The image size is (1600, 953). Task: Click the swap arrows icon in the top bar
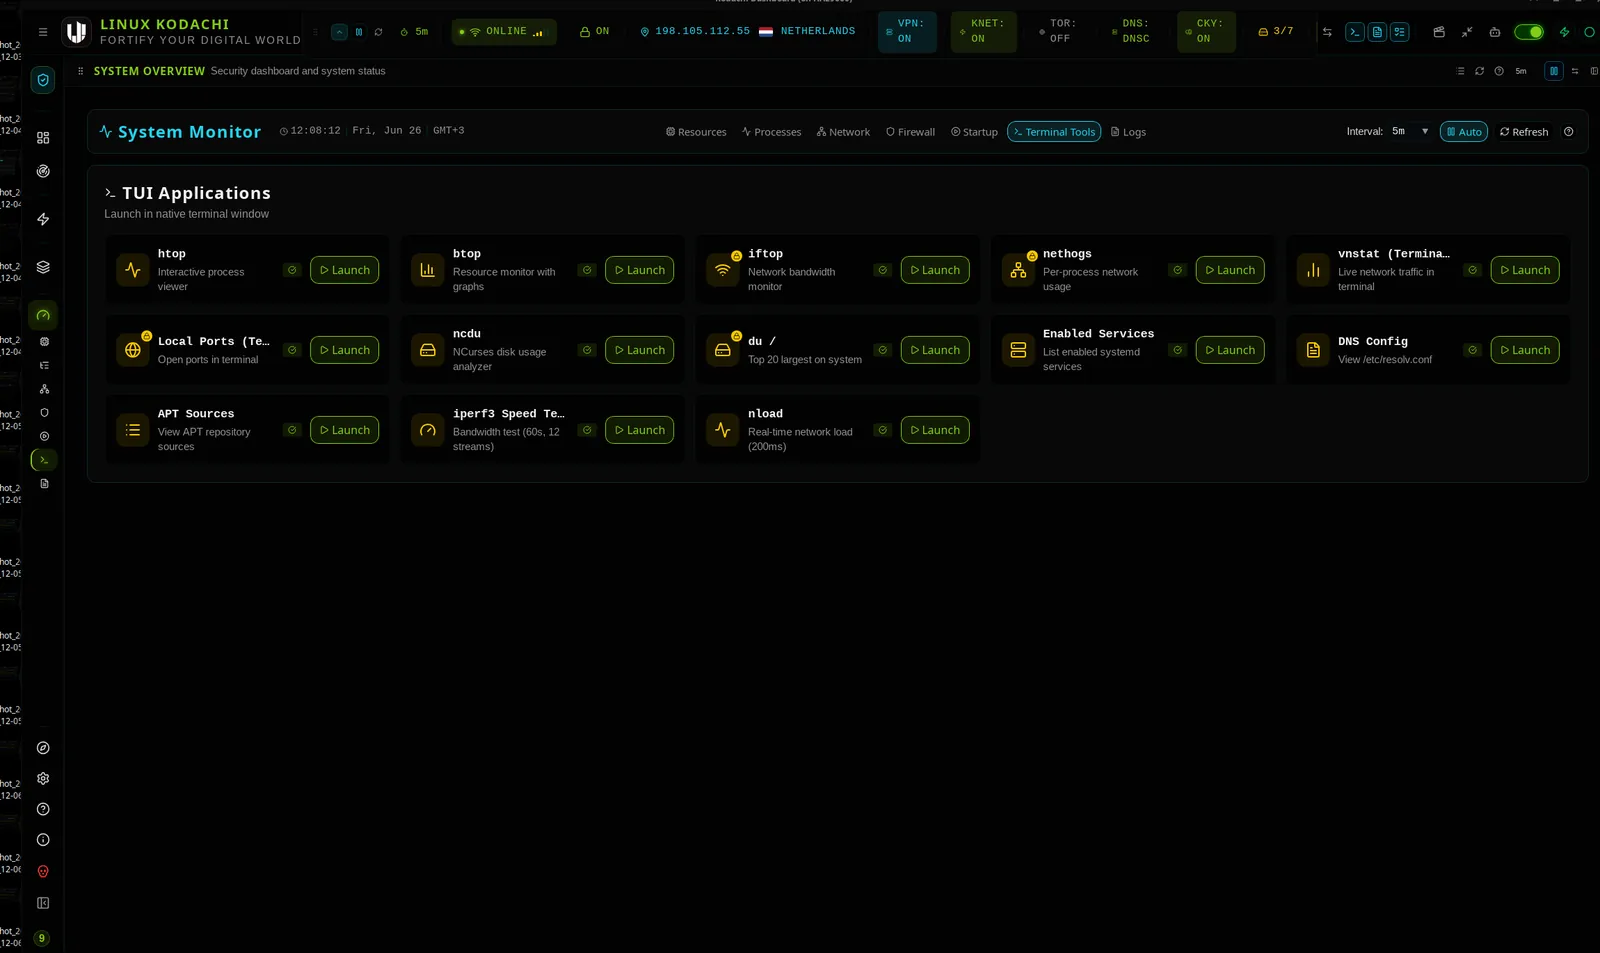coord(1327,32)
